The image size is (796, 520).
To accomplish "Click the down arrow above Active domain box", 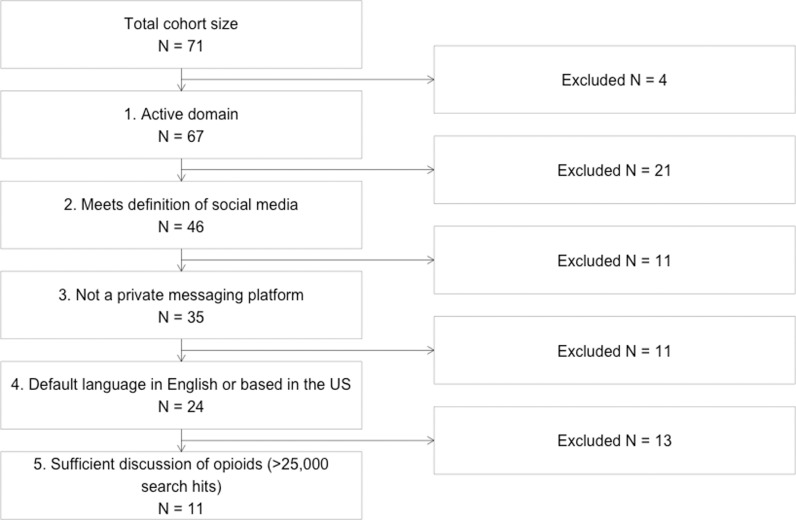I will pyautogui.click(x=181, y=80).
